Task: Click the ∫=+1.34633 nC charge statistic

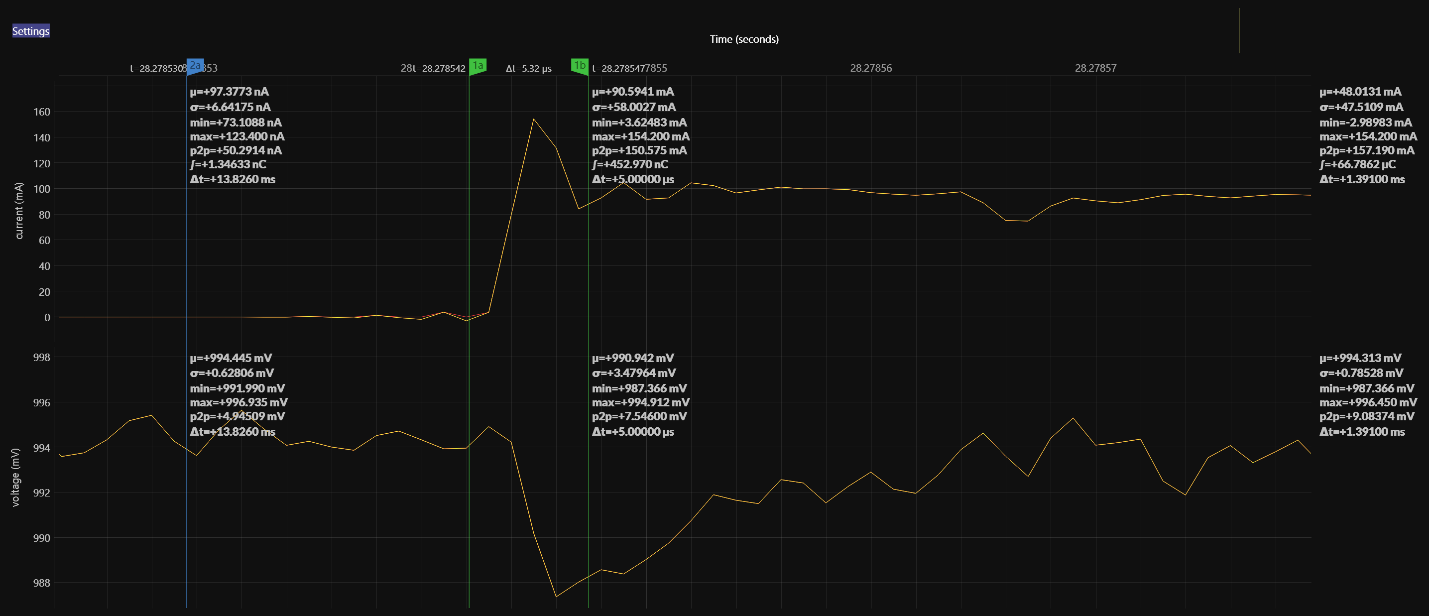Action: [226, 165]
